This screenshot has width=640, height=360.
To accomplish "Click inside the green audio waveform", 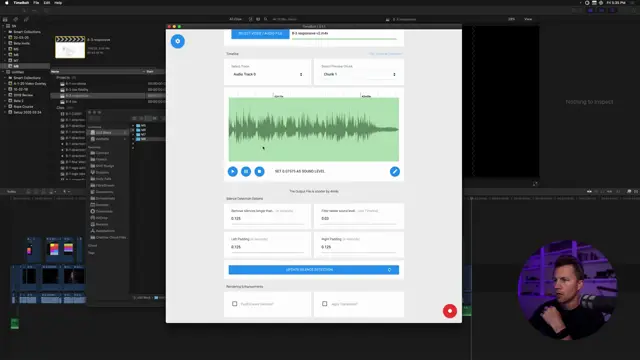I will coord(313,129).
